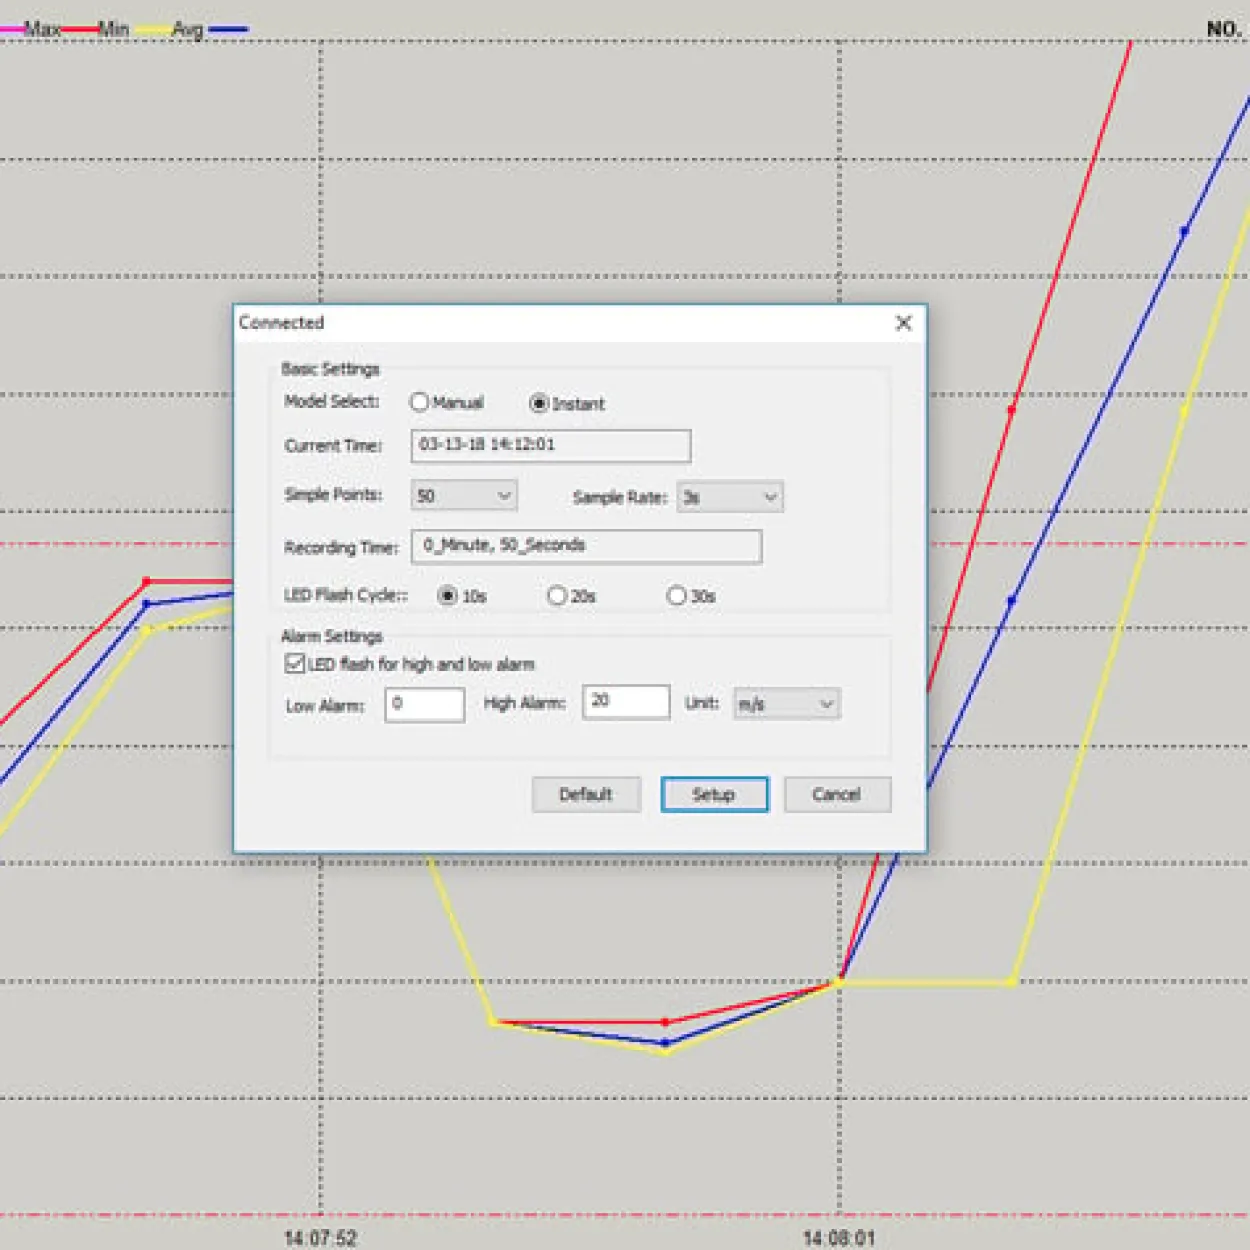Click the Default button
This screenshot has height=1250, width=1250.
tap(586, 795)
